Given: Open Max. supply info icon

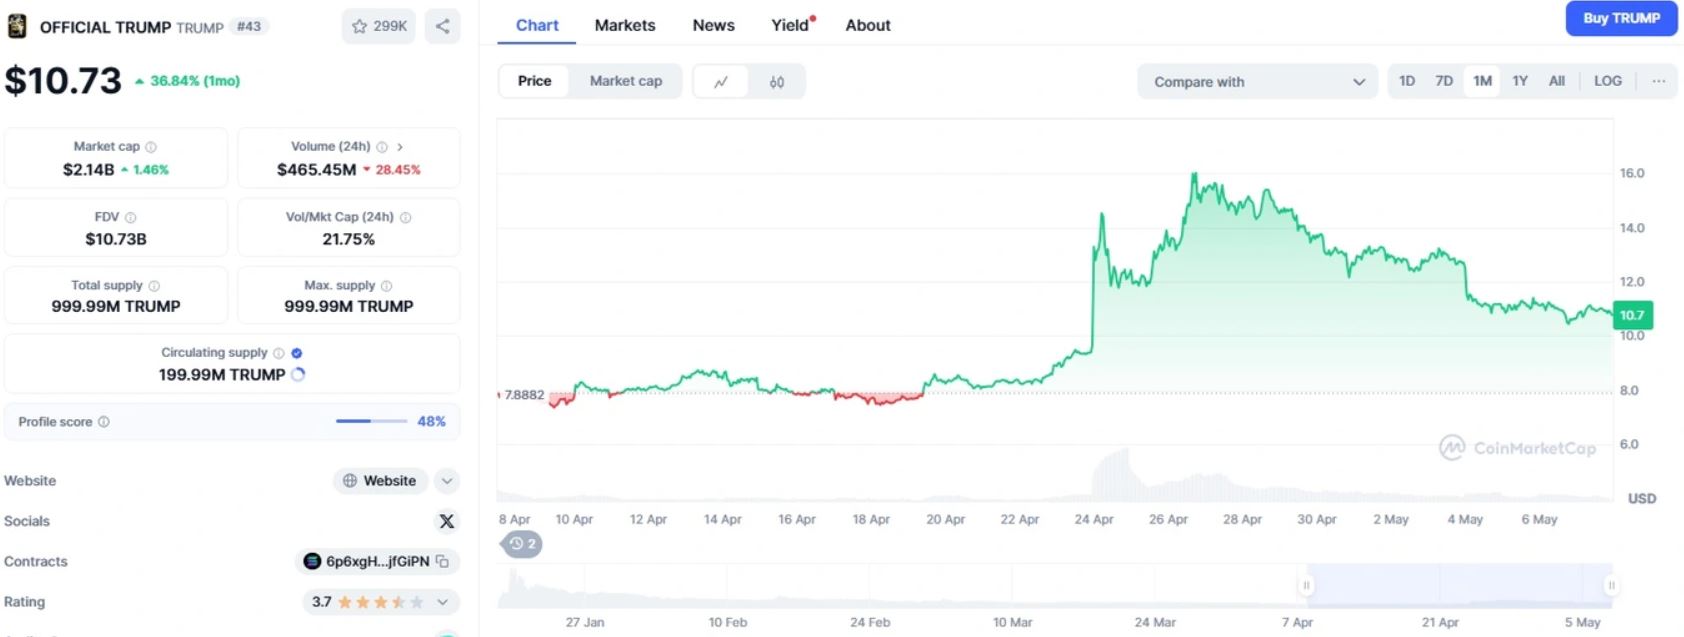Looking at the screenshot, I should click(387, 286).
